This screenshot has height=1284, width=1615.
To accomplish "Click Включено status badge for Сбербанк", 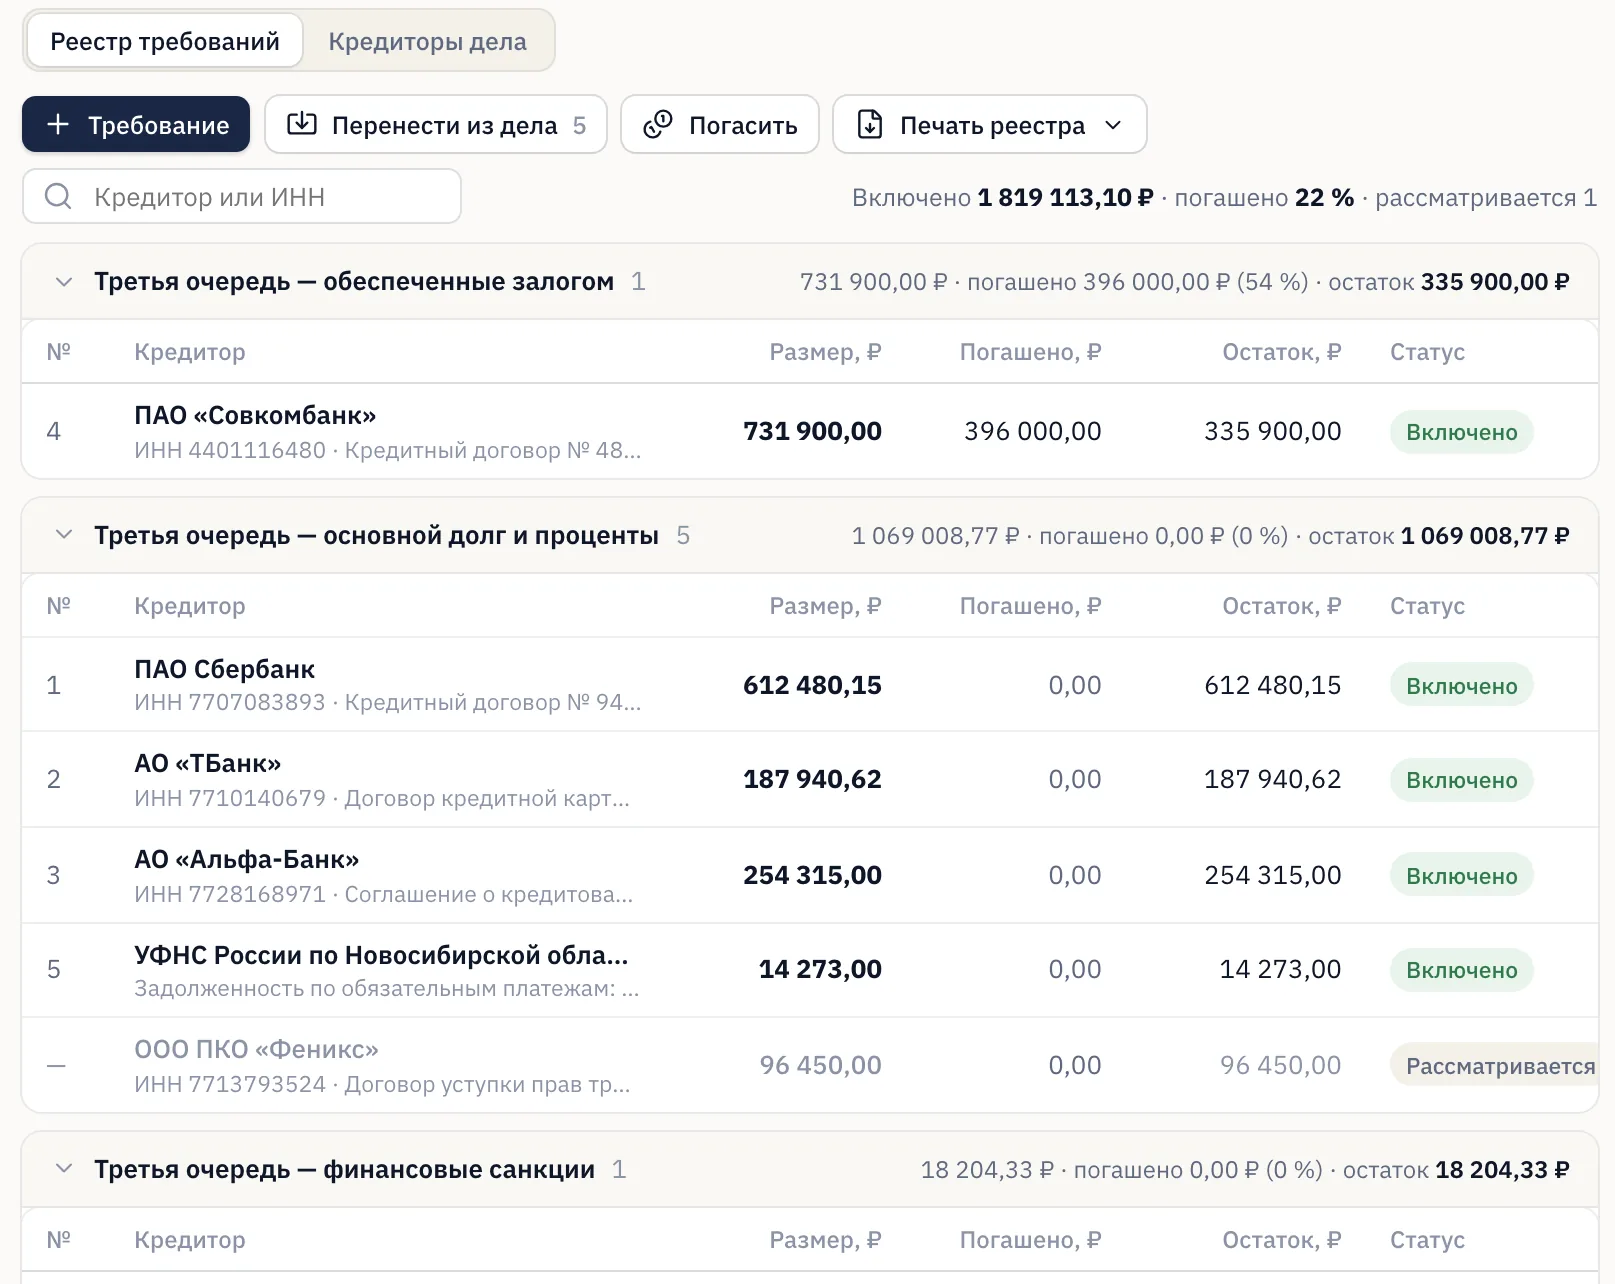I will (1461, 686).
